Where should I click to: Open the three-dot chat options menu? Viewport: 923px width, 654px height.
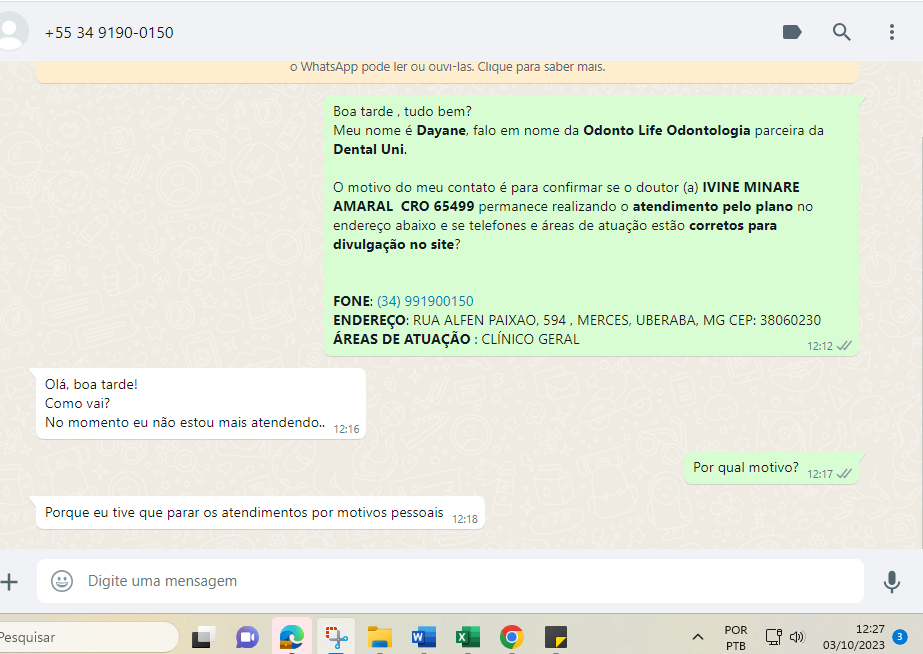click(892, 32)
